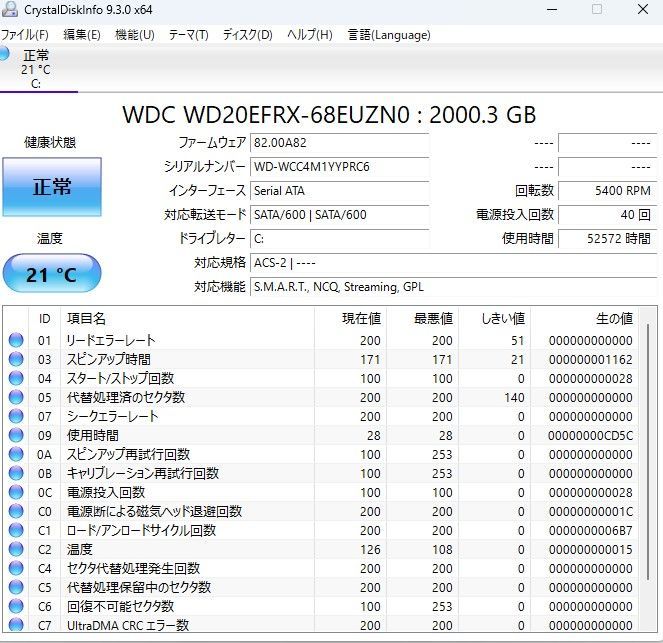Viewport: 663px width, 643px height.
Task: Open the 編集(E) menu
Action: pyautogui.click(x=82, y=35)
